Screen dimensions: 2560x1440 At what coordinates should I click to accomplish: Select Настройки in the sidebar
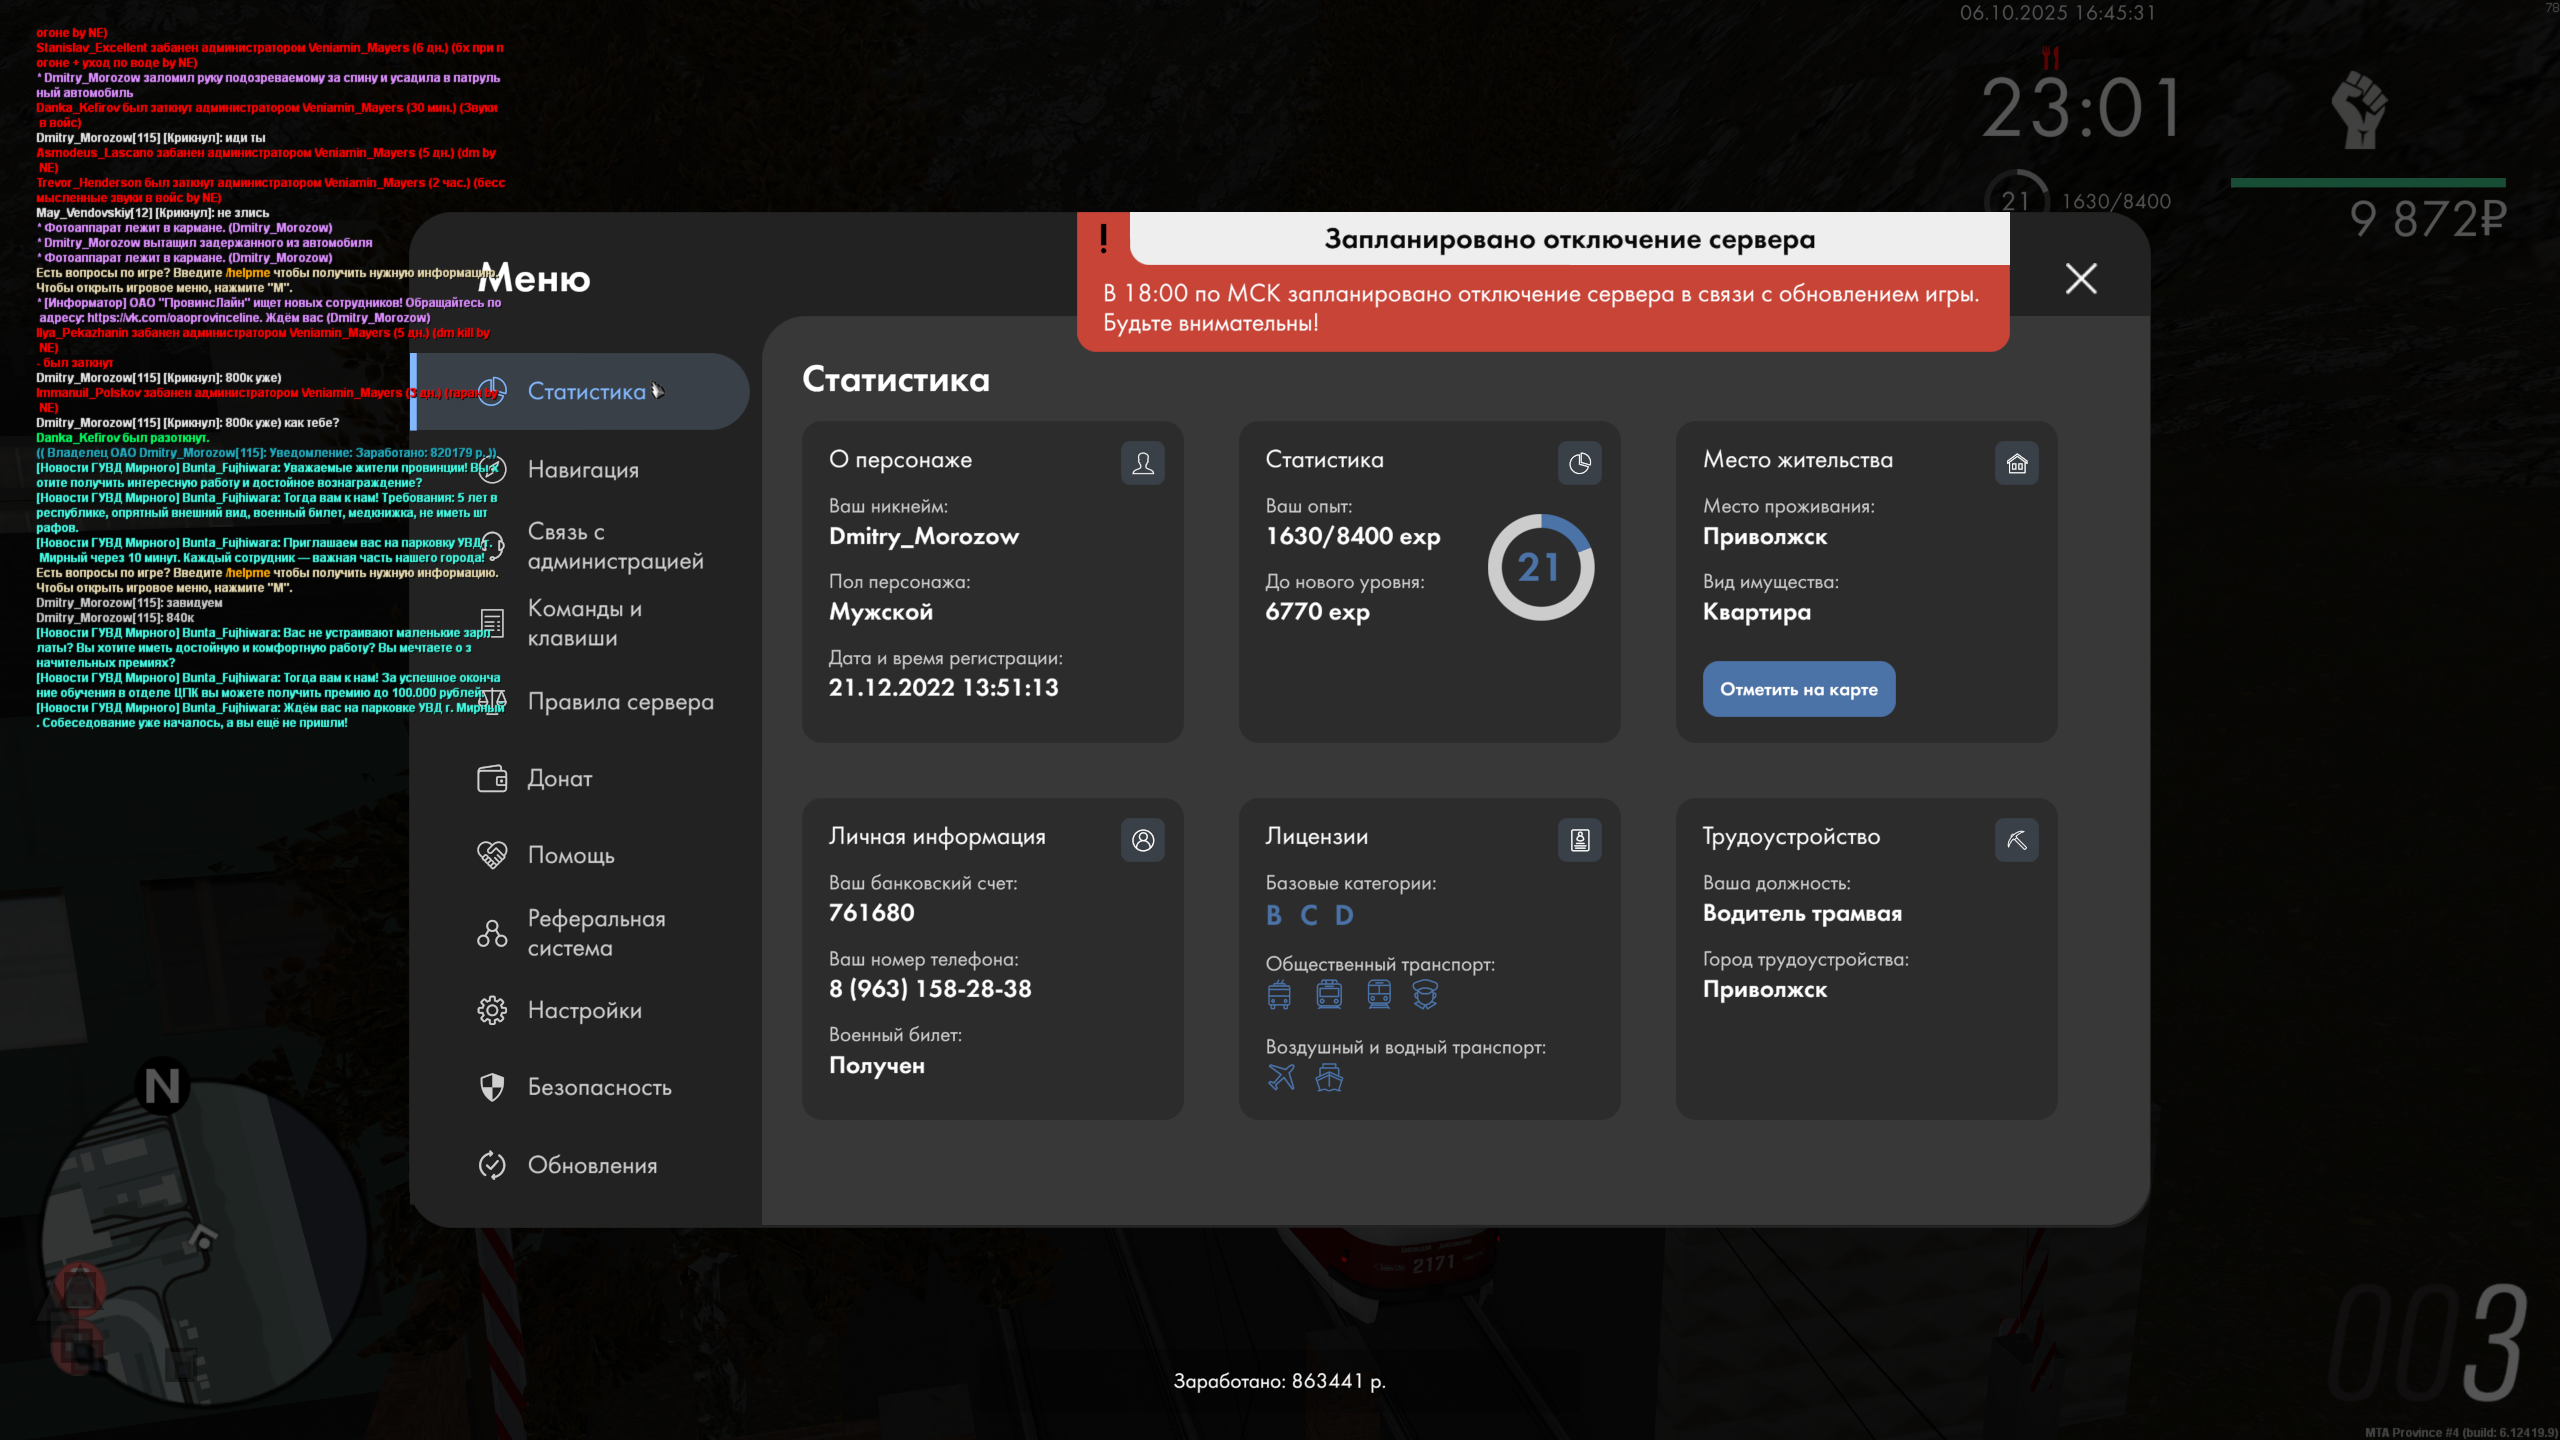(584, 1010)
